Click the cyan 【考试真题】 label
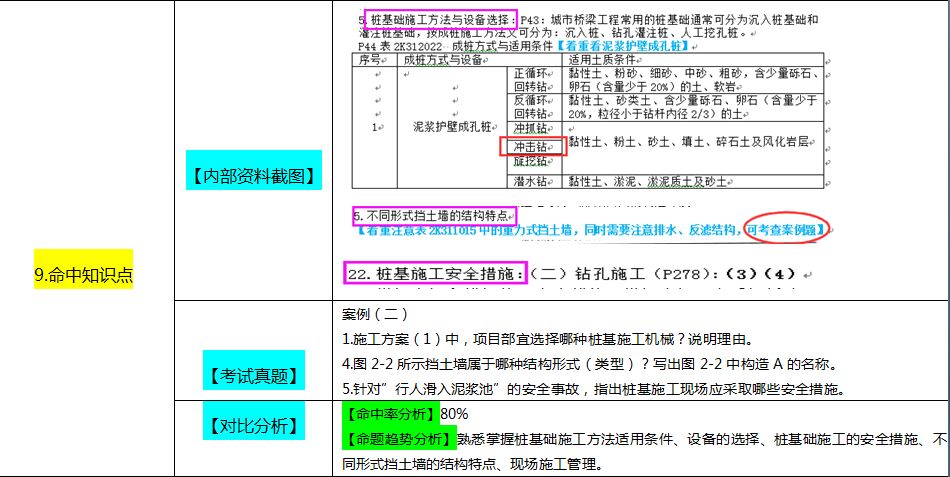This screenshot has width=950, height=477. tap(252, 376)
